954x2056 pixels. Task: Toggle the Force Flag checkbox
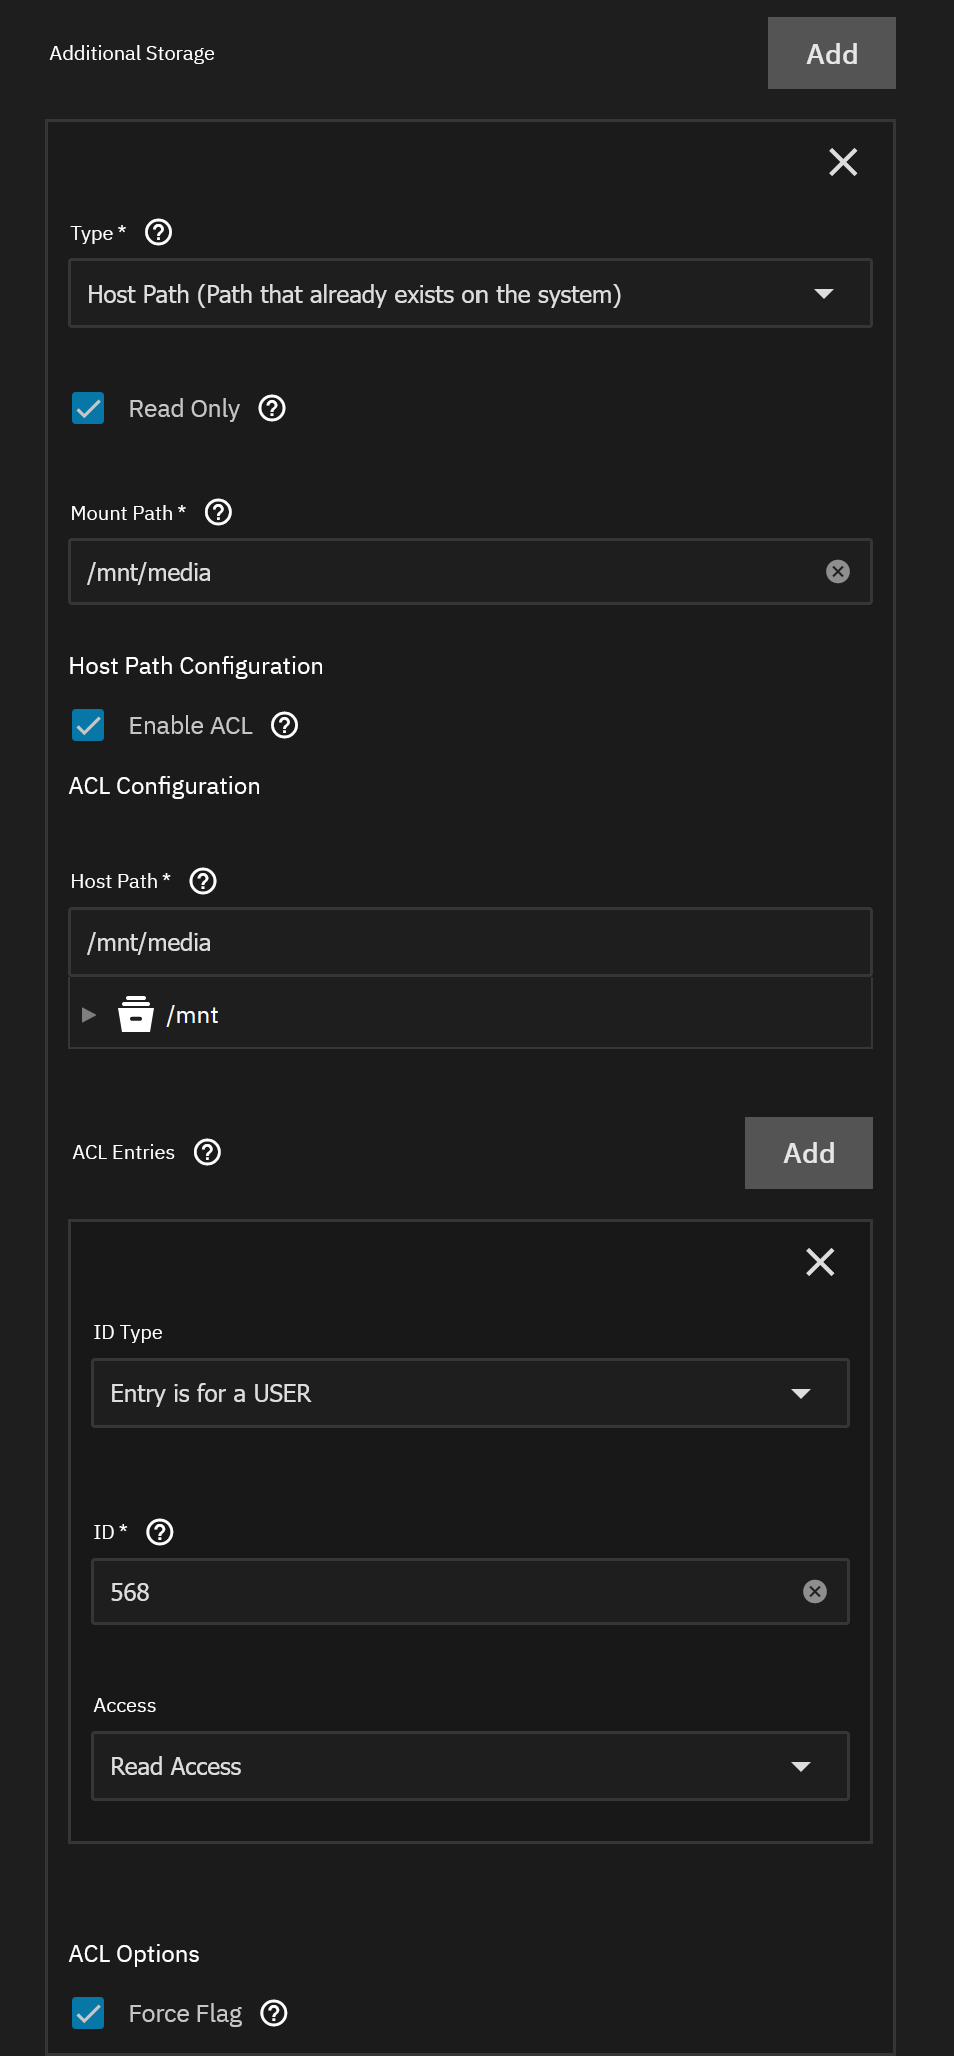(89, 2013)
